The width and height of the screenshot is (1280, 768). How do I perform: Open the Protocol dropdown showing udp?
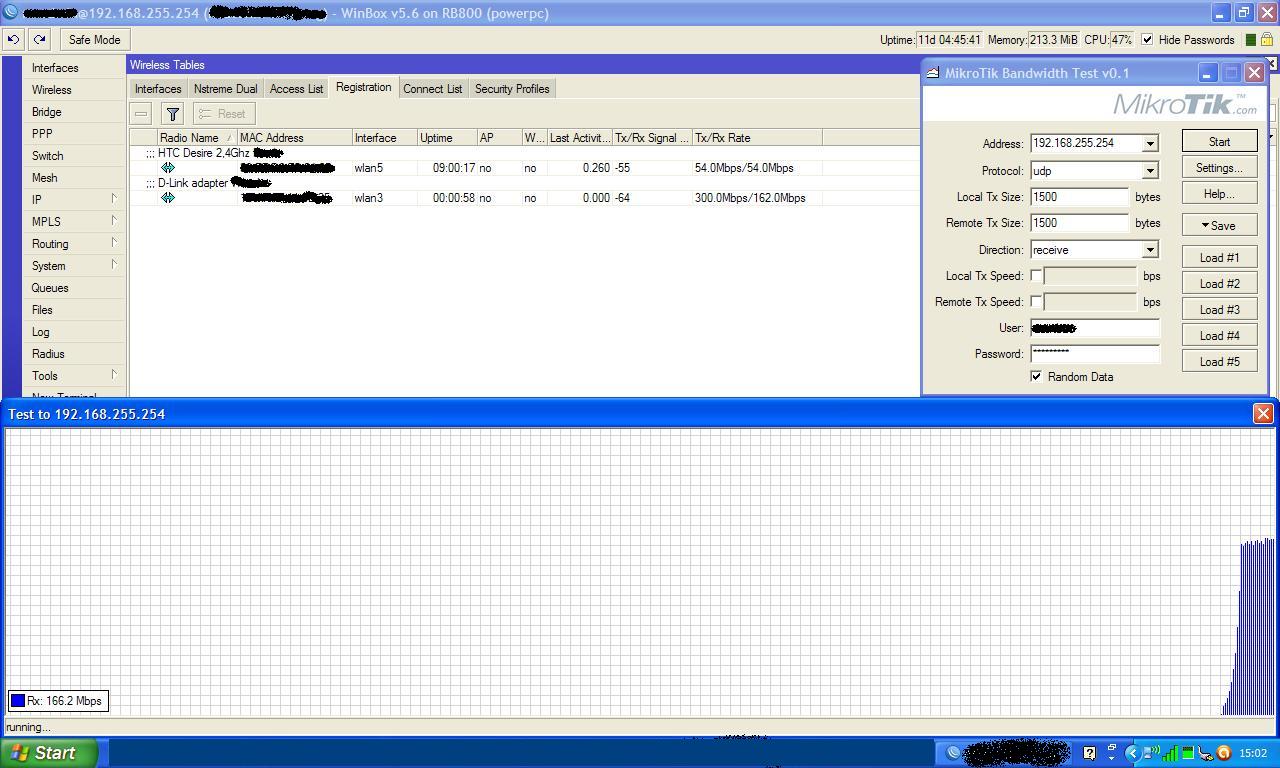pyautogui.click(x=1150, y=170)
